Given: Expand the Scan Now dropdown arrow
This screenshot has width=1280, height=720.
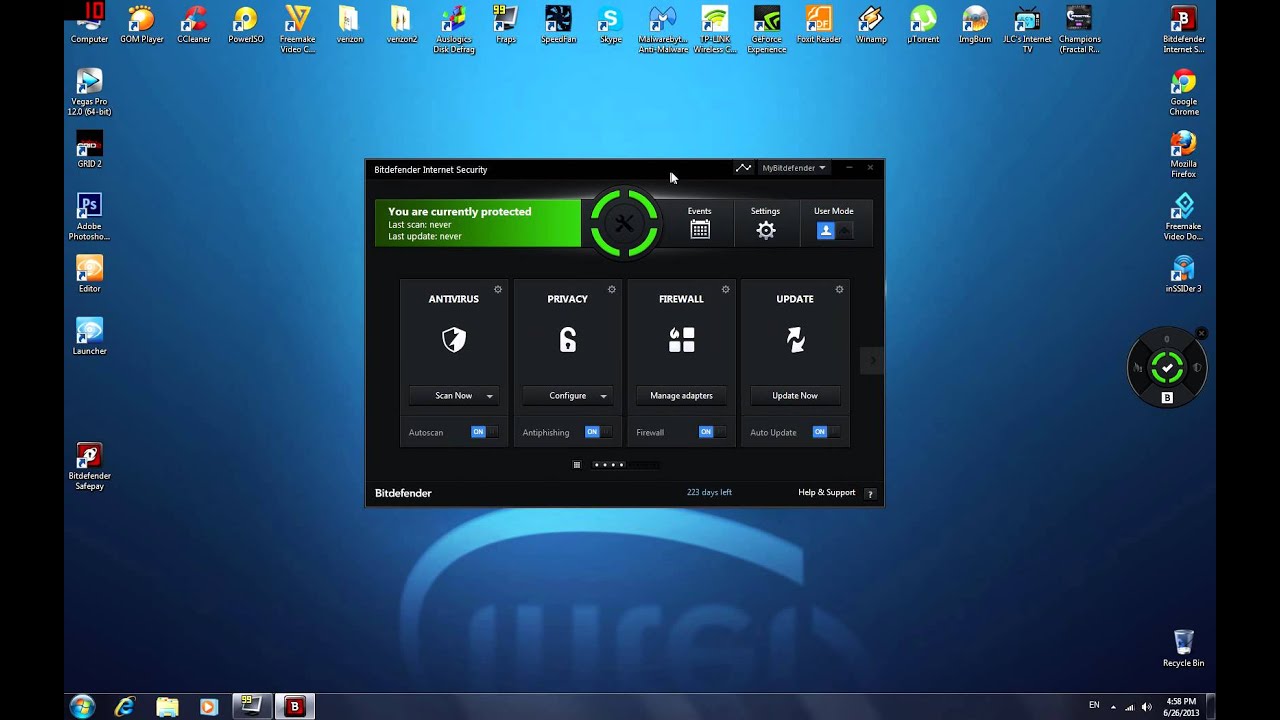Looking at the screenshot, I should [489, 396].
